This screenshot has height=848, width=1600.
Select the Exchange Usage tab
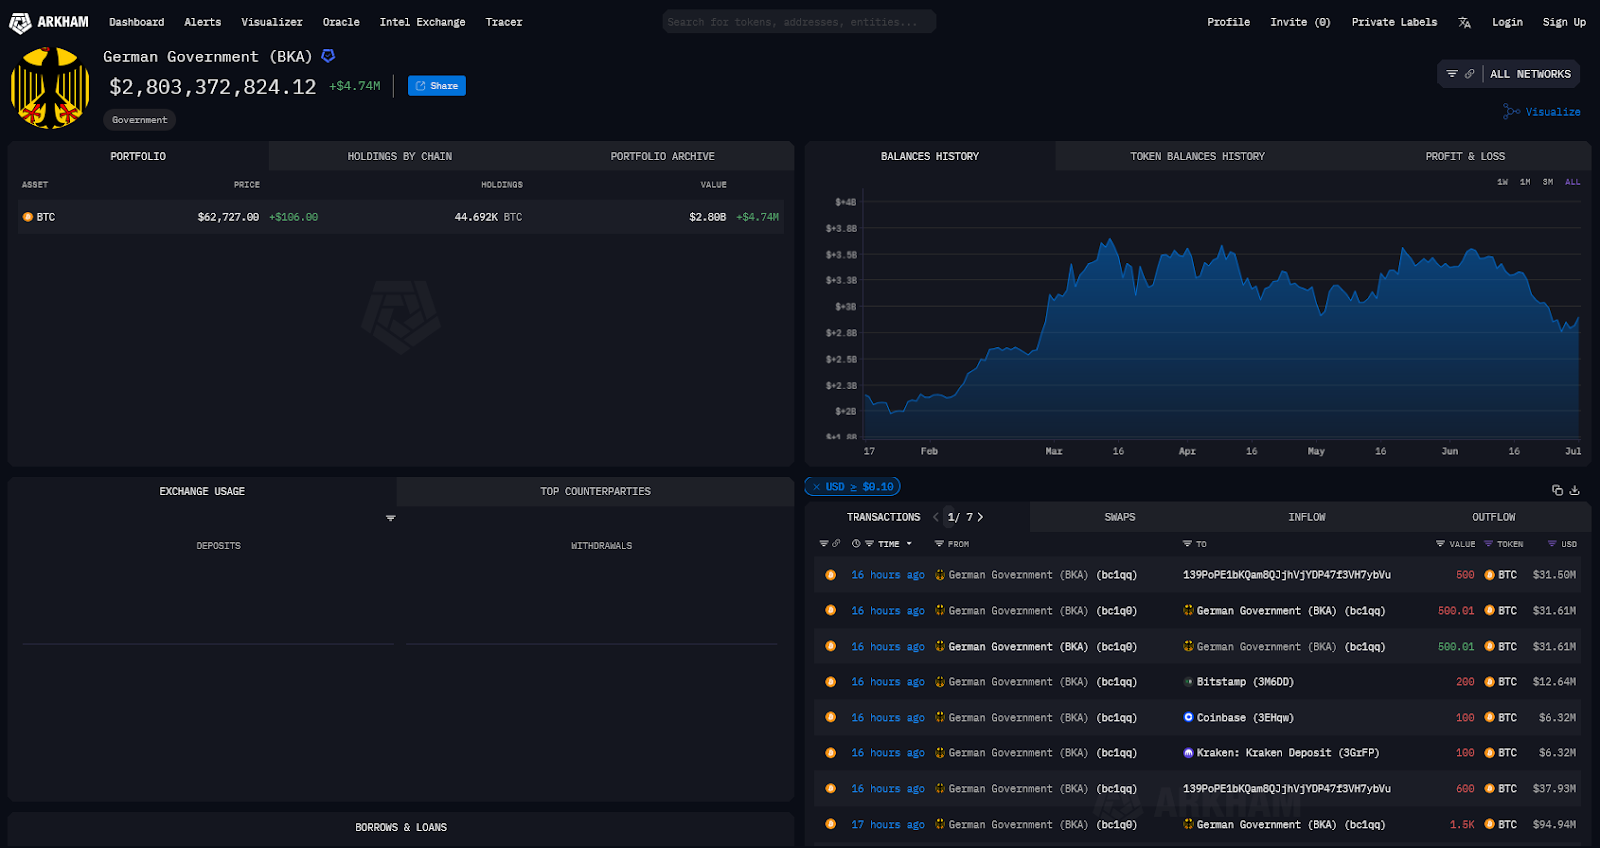tap(202, 491)
